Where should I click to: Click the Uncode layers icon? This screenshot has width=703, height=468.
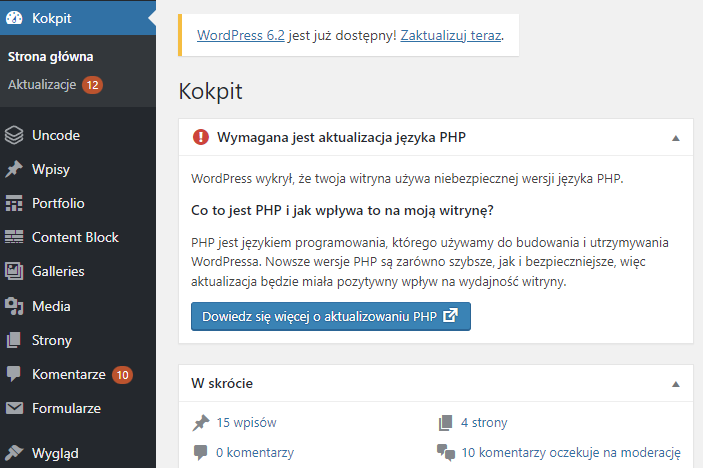14,135
